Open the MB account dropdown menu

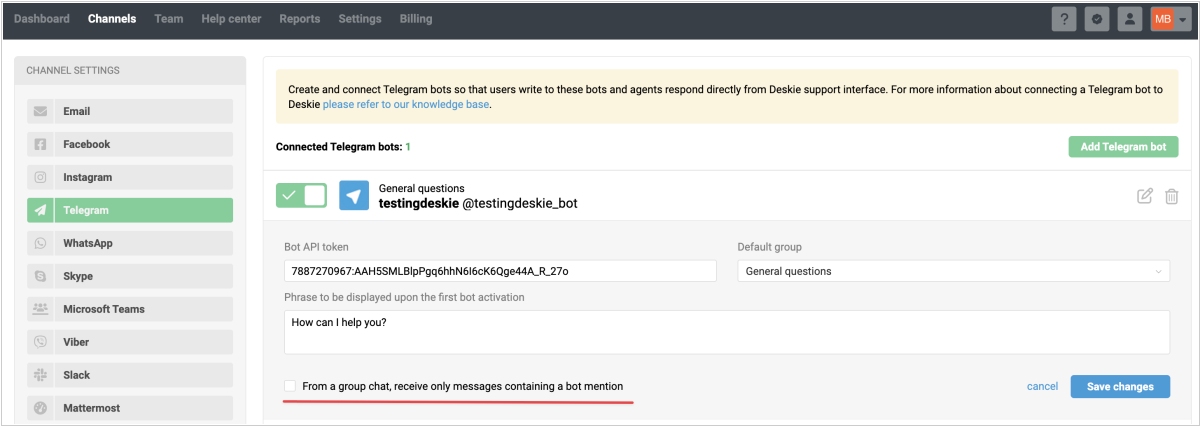pos(1169,19)
